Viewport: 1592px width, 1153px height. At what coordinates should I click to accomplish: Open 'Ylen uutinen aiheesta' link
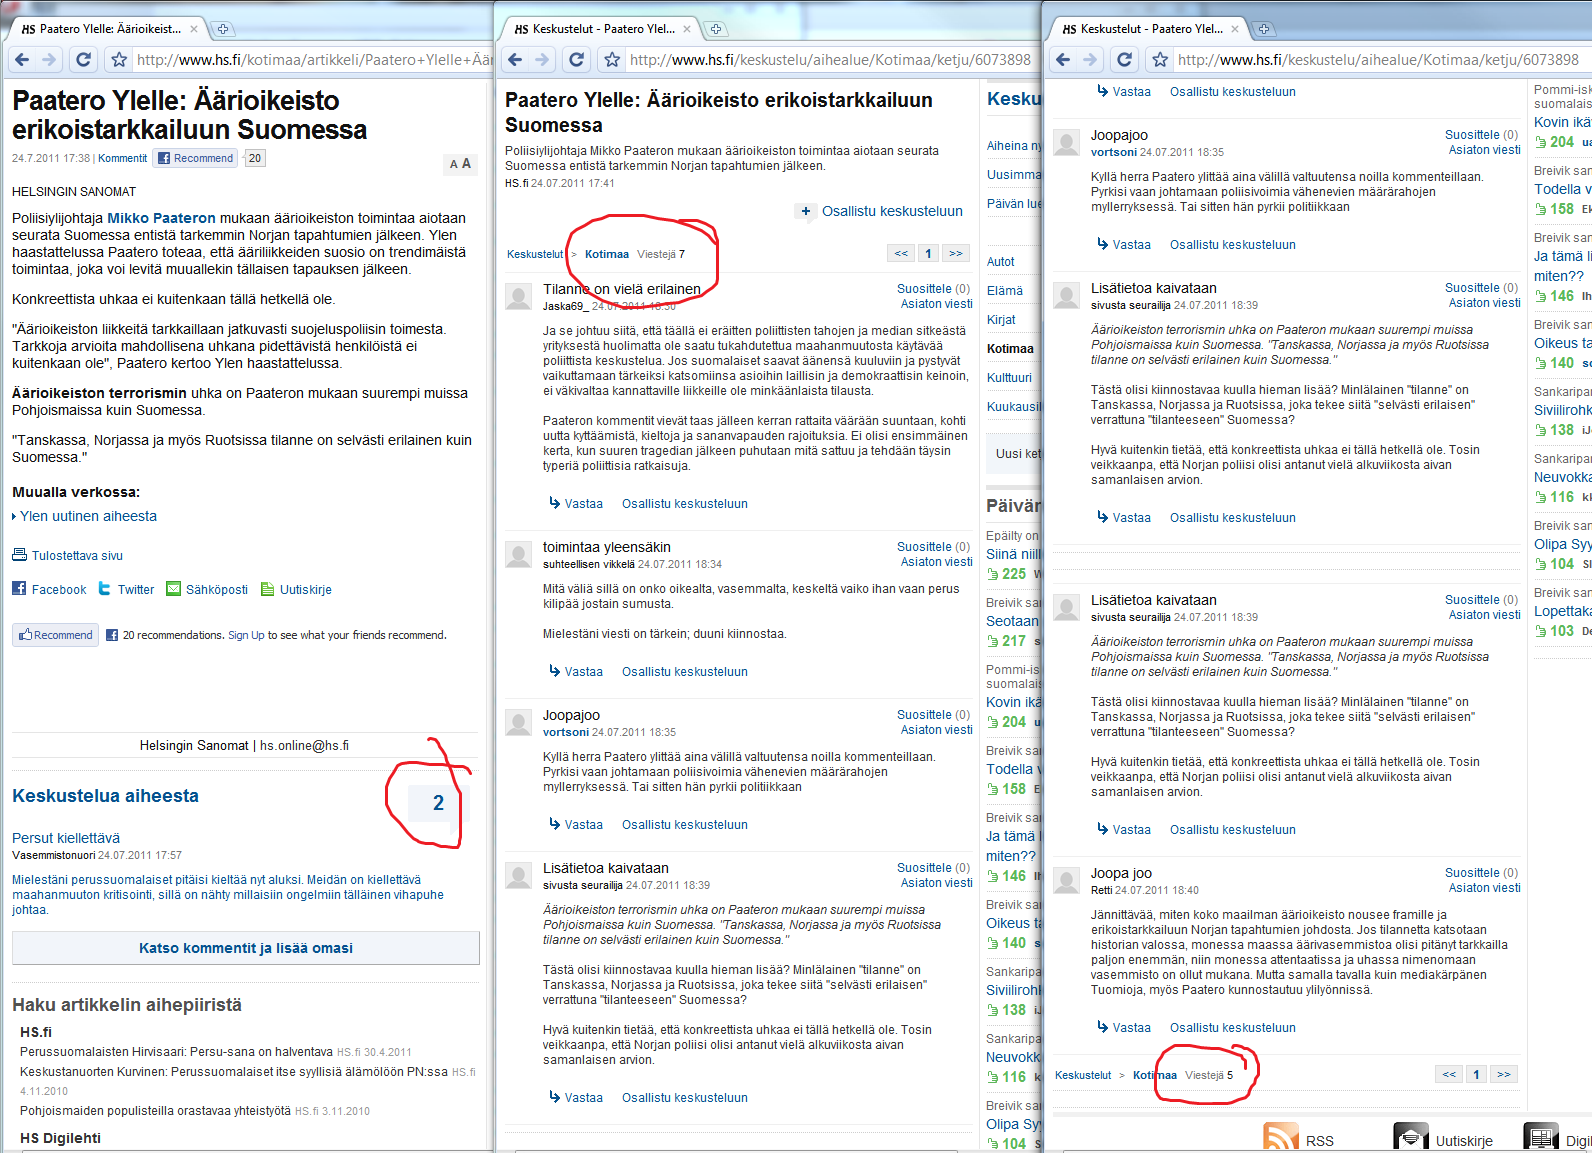coord(88,516)
